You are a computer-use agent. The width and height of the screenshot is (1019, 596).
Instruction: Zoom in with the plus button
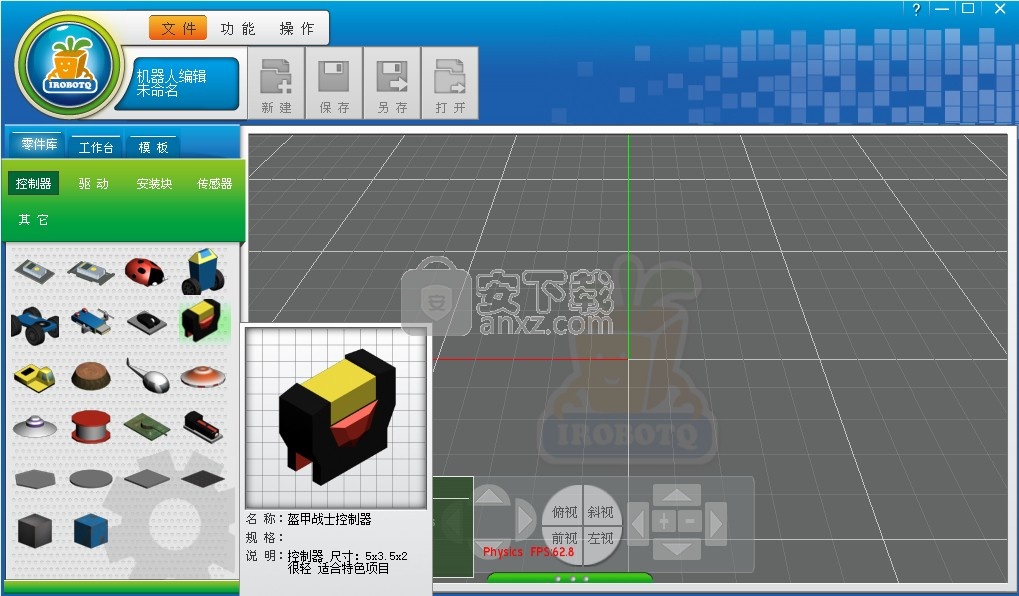[664, 521]
